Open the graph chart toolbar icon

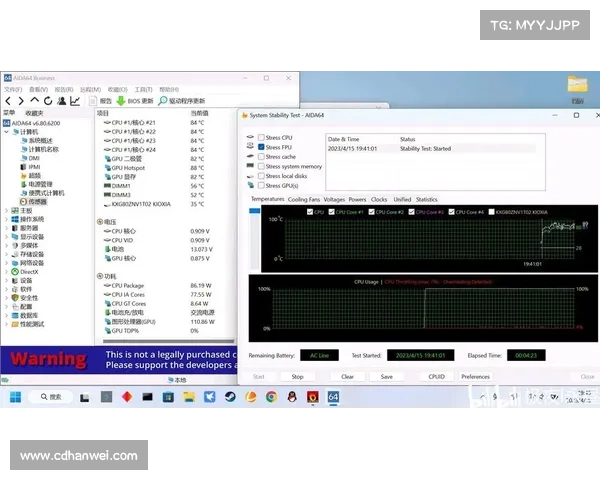75,101
